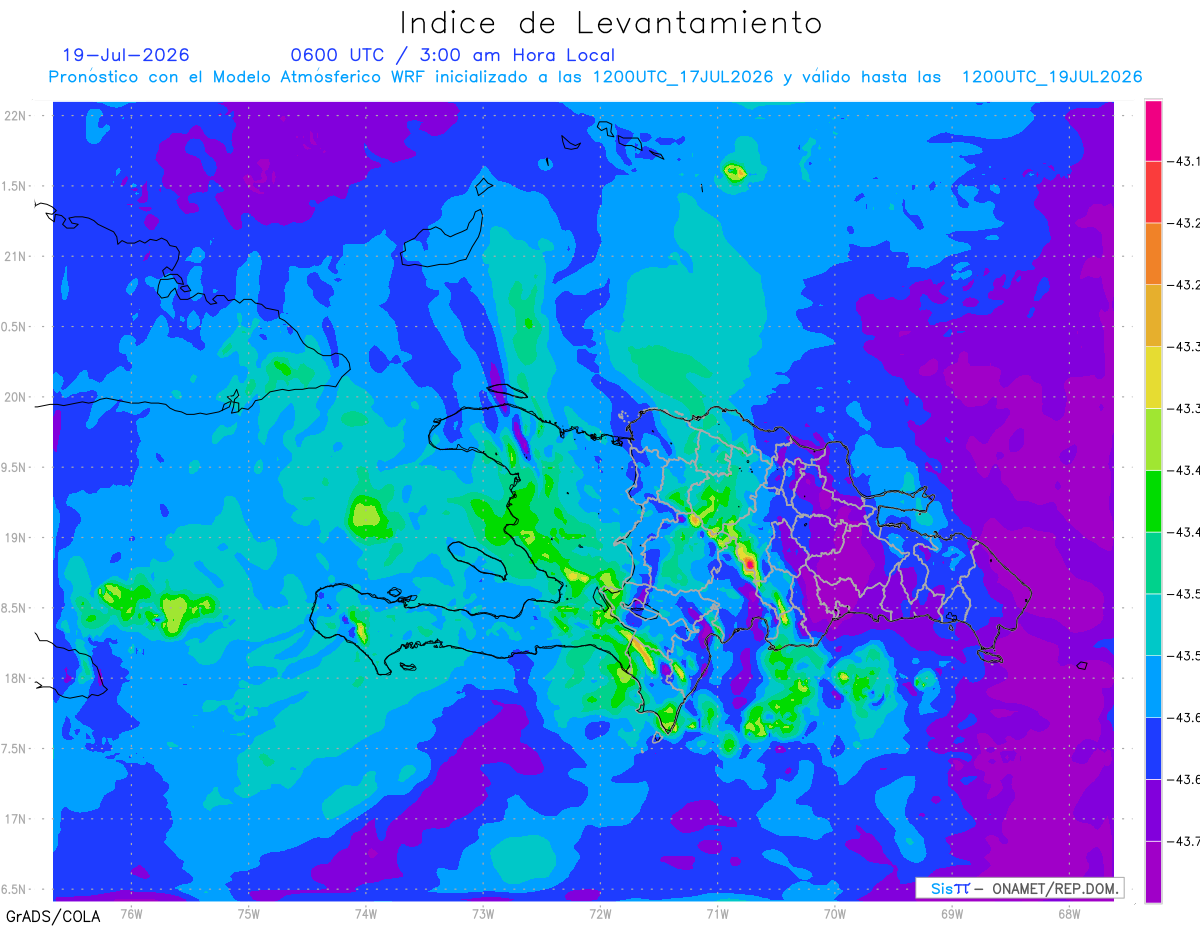This screenshot has width=1200, height=927.
Task: Click the '71W' longitude label
Action: (x=717, y=913)
